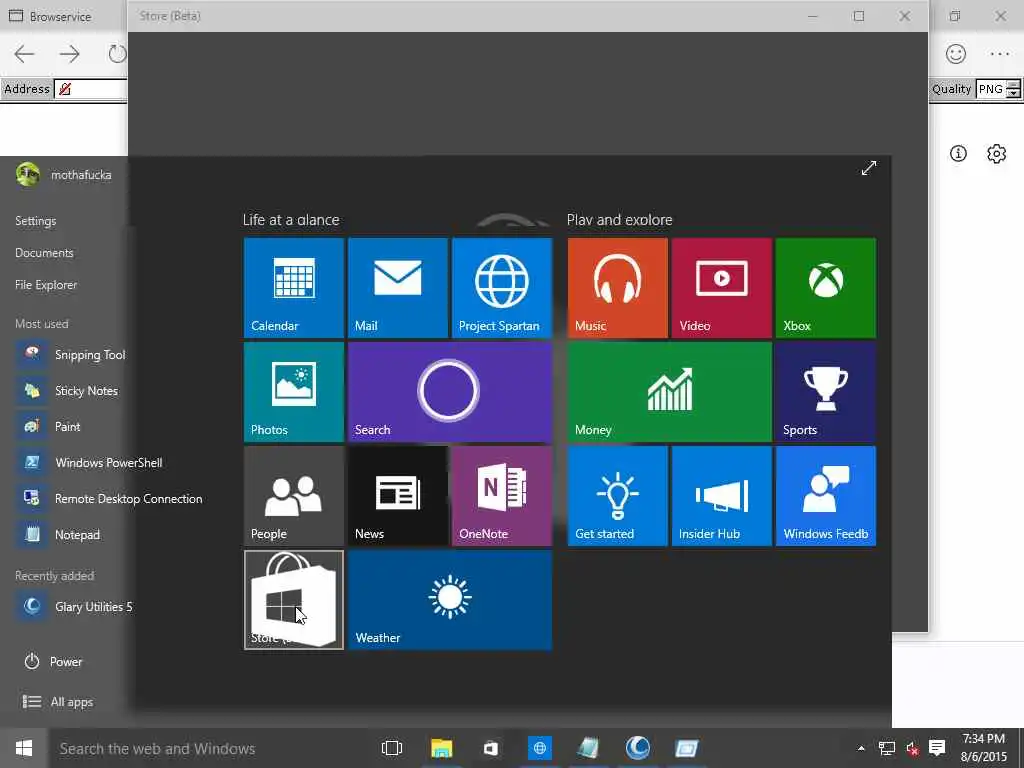Open File Explorer from Start menu
Image resolution: width=1024 pixels, height=768 pixels.
46,285
